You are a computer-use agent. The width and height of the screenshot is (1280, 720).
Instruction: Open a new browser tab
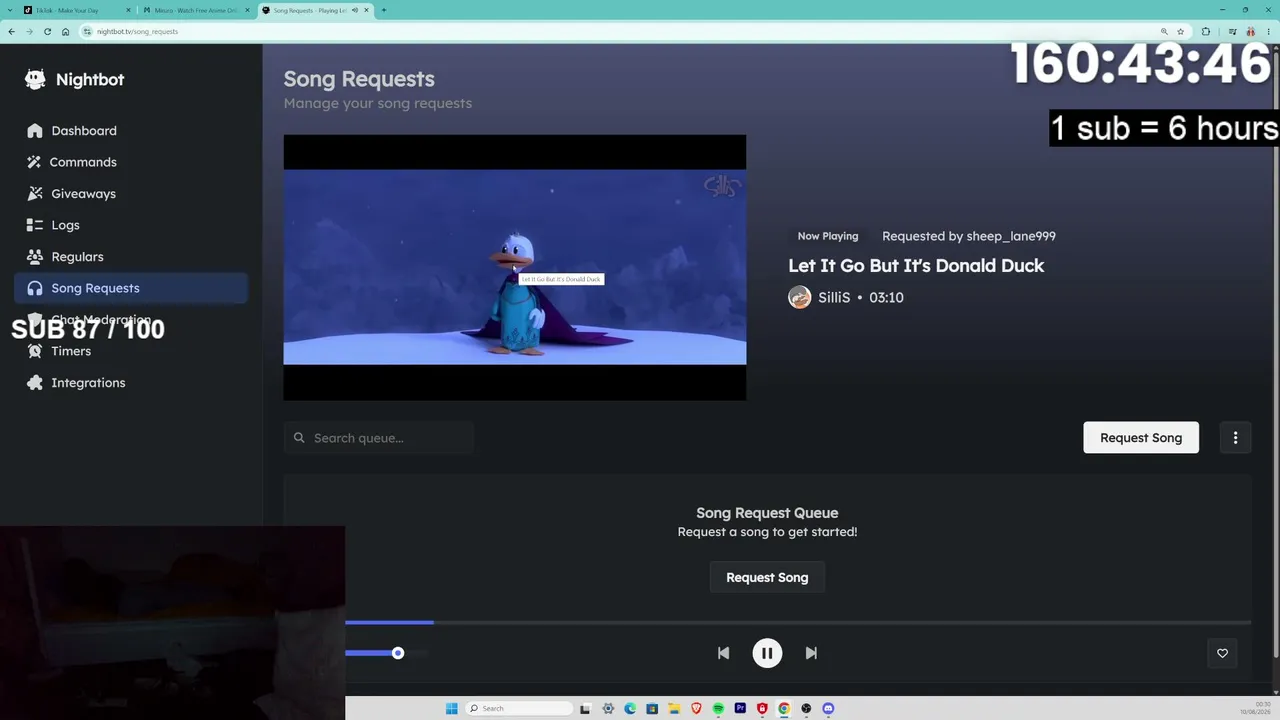point(383,10)
